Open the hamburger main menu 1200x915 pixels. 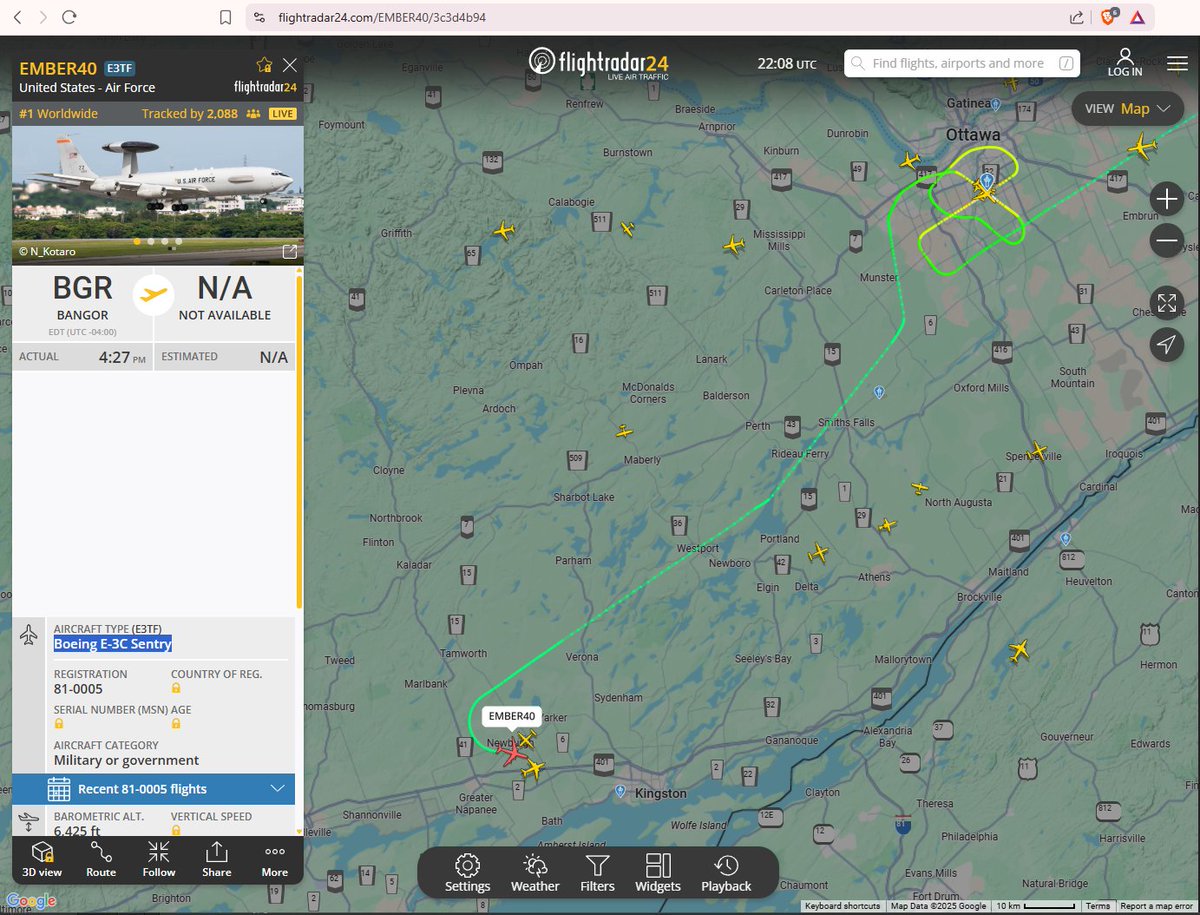point(1177,63)
